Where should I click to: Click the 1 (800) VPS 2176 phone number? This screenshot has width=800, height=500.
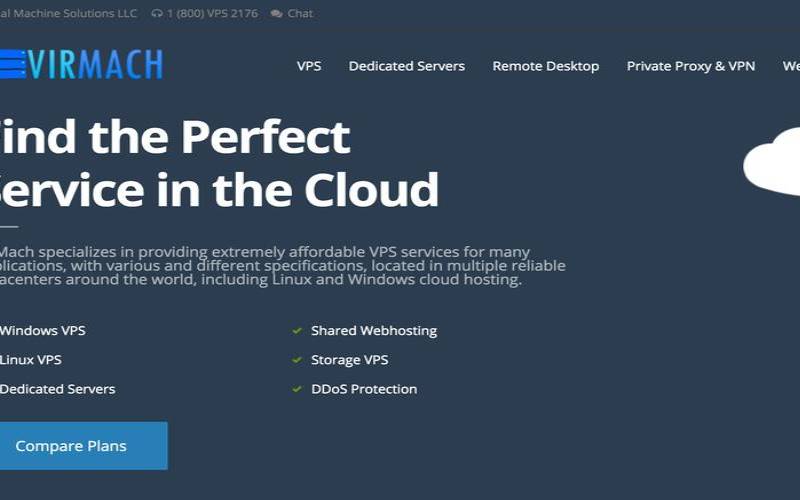point(211,14)
